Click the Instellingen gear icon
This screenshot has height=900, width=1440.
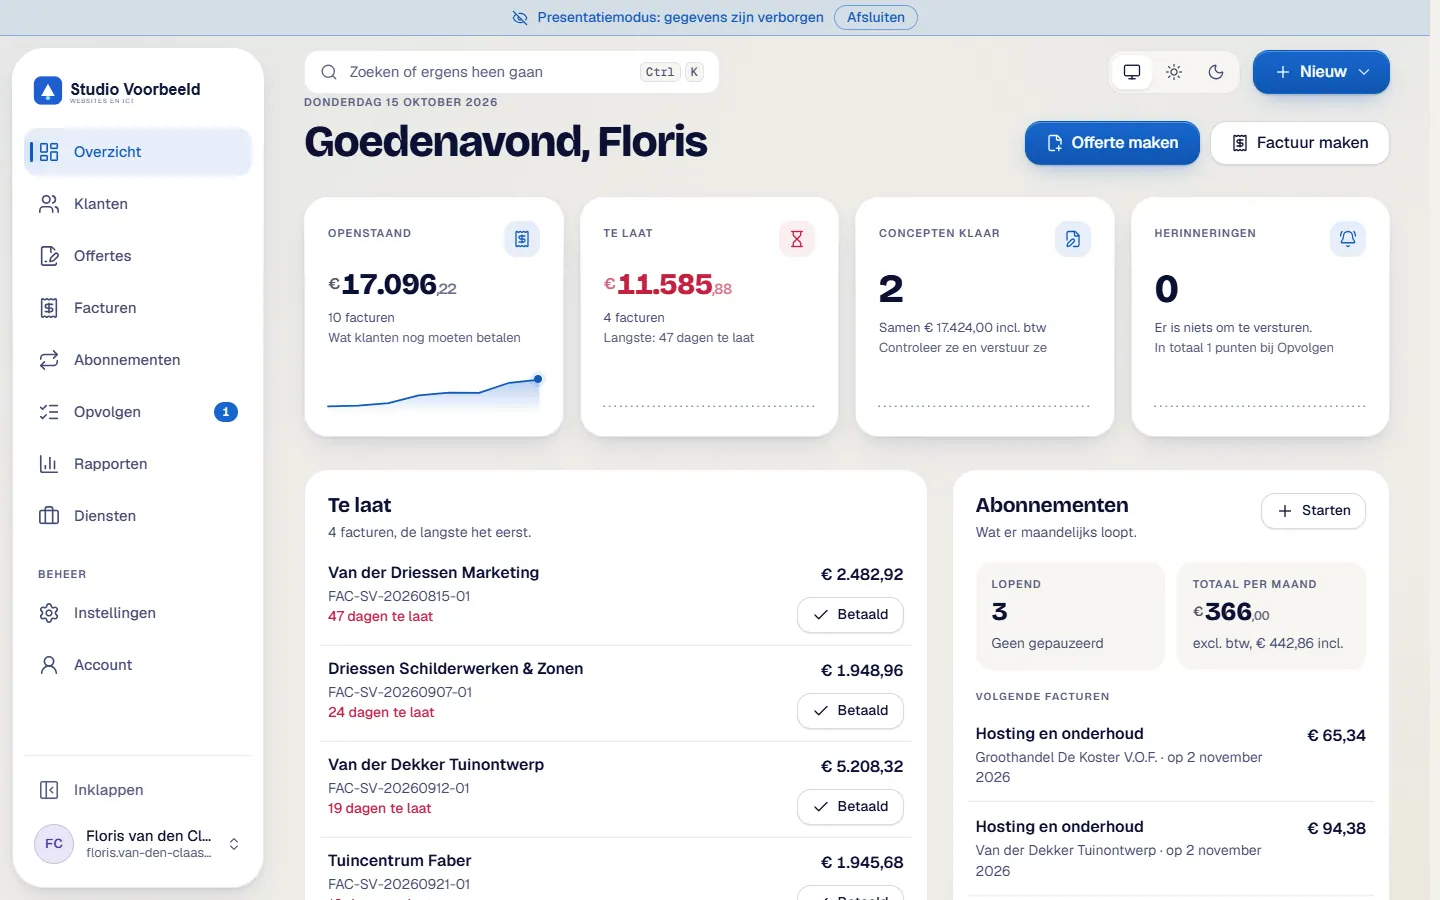click(48, 613)
